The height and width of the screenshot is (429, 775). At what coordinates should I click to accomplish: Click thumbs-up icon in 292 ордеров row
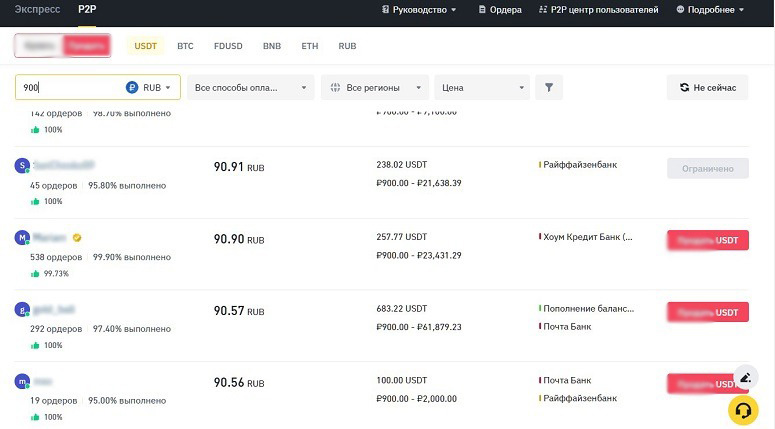coord(35,345)
